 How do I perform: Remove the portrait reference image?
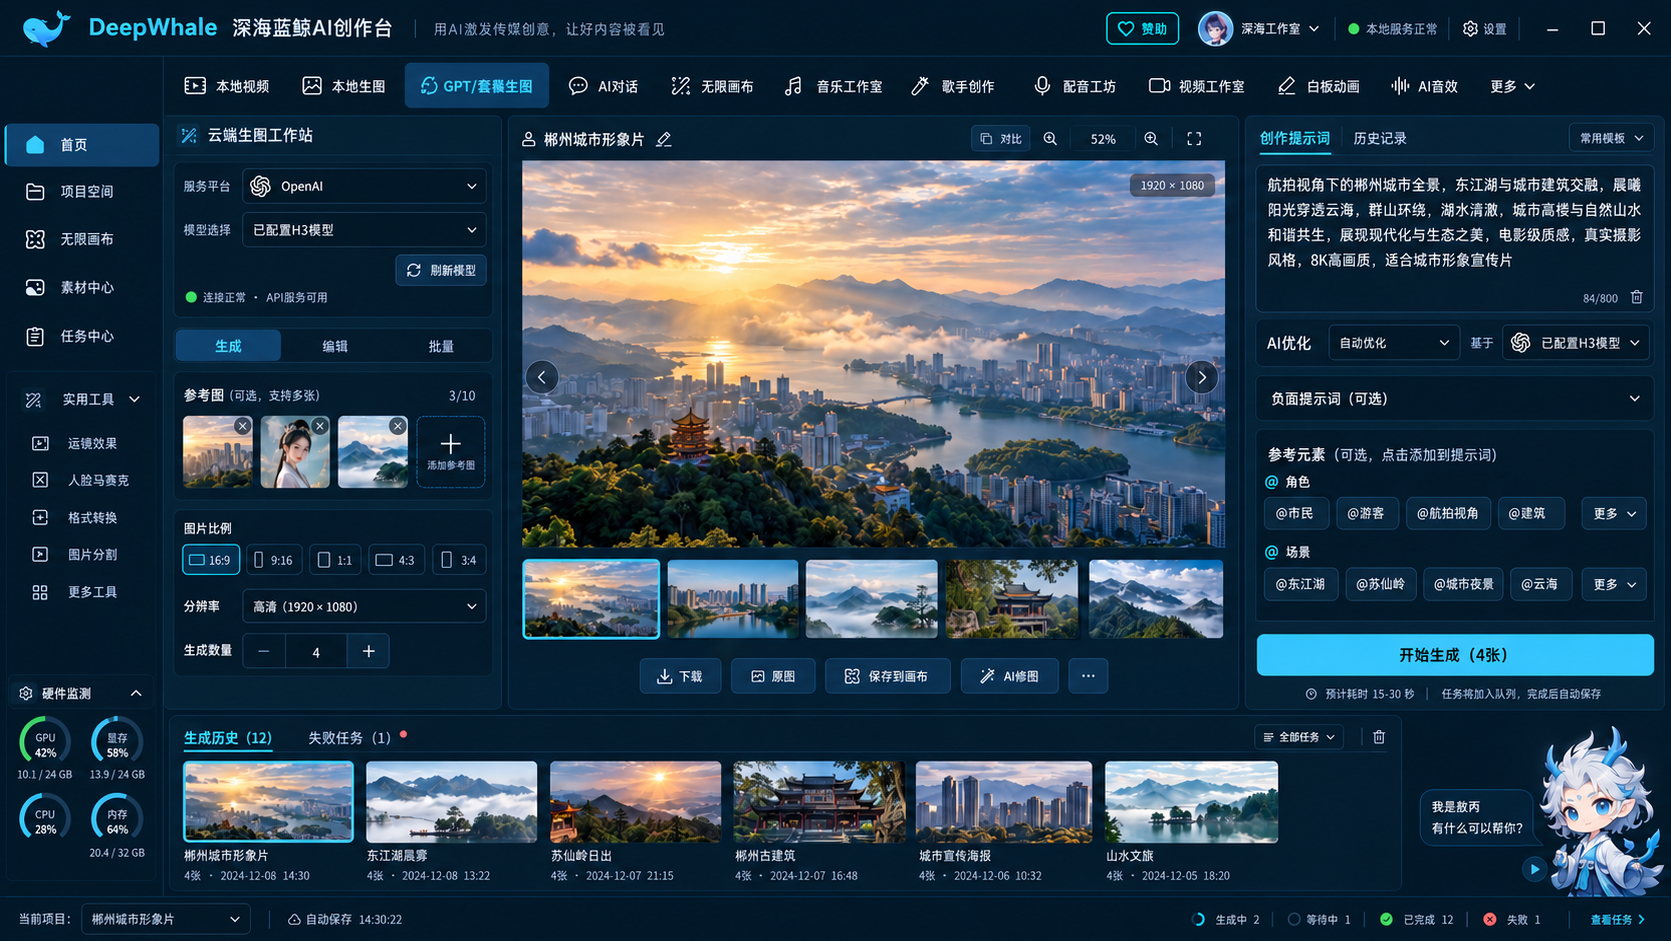[x=320, y=426]
